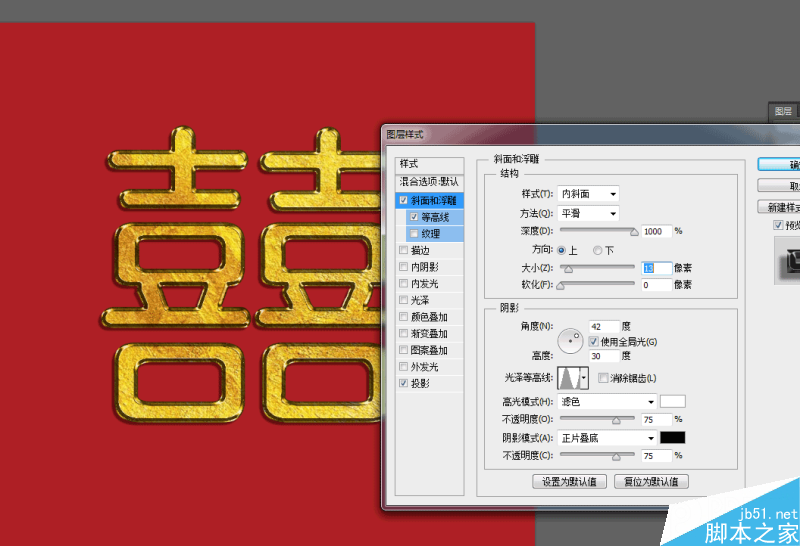The image size is (800, 546).
Task: Click the 大小 pixel value field
Action: click(x=657, y=268)
